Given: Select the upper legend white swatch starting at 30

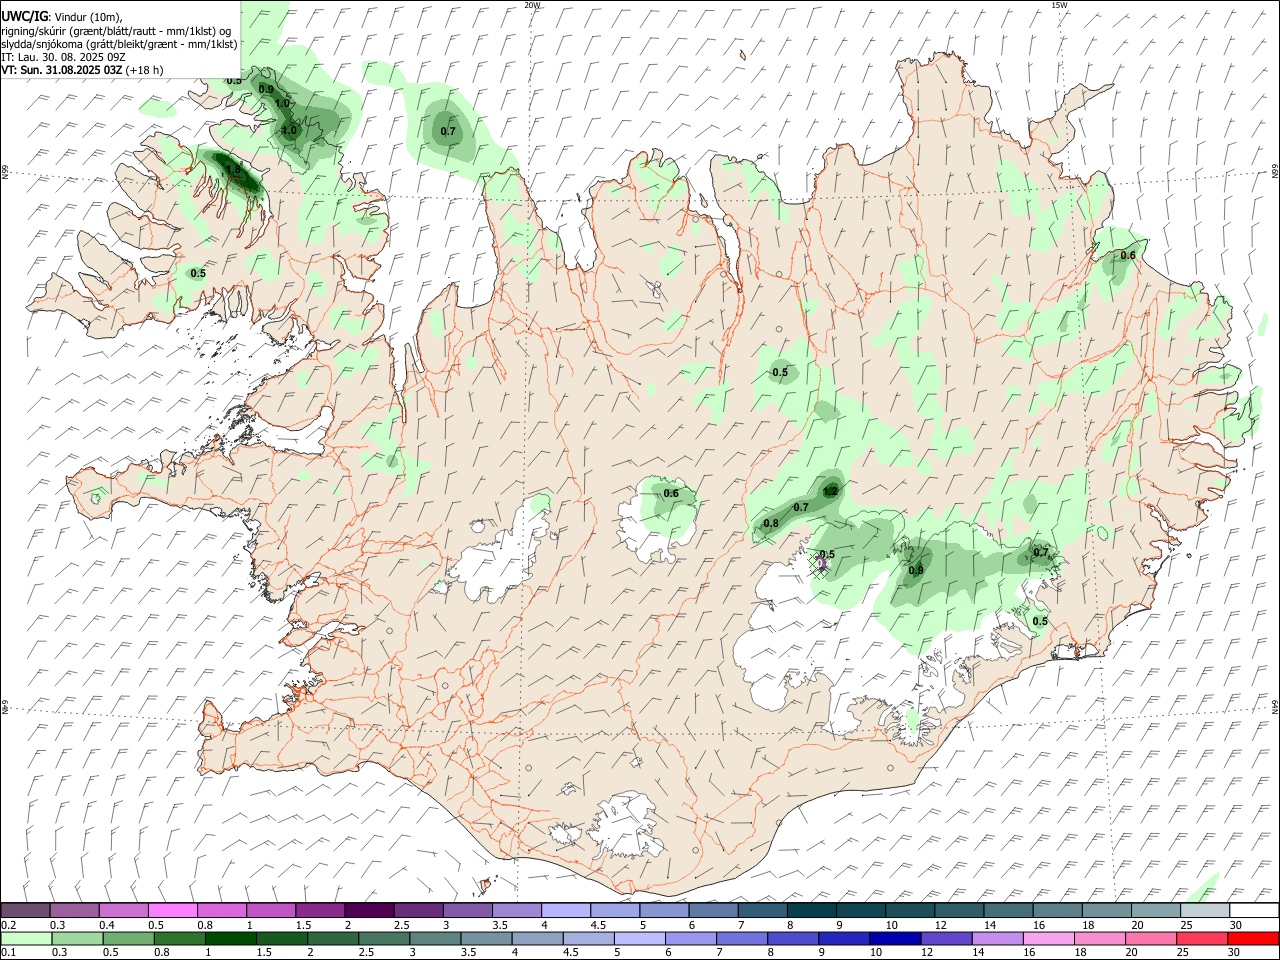Looking at the screenshot, I should tap(1253, 910).
